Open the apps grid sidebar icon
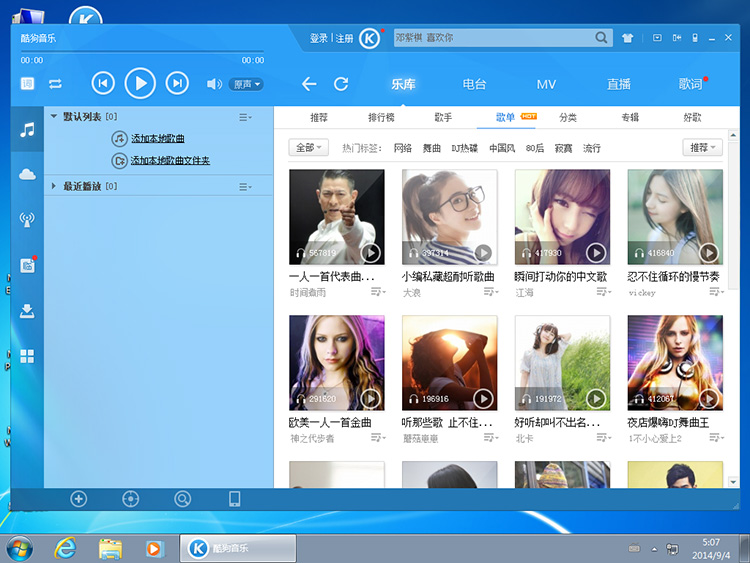This screenshot has height=563, width=750. 27,356
